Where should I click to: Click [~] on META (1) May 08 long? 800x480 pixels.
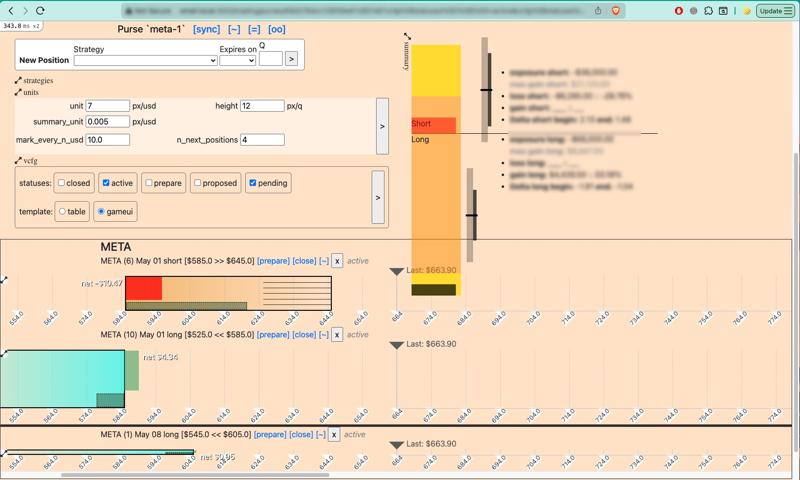pyautogui.click(x=321, y=435)
